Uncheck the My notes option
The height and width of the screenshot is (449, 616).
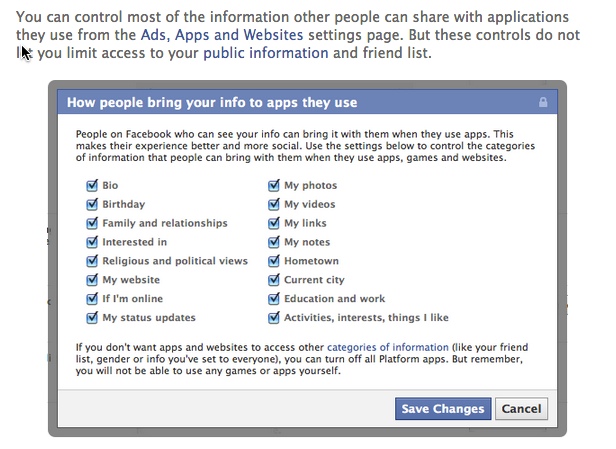(x=274, y=242)
